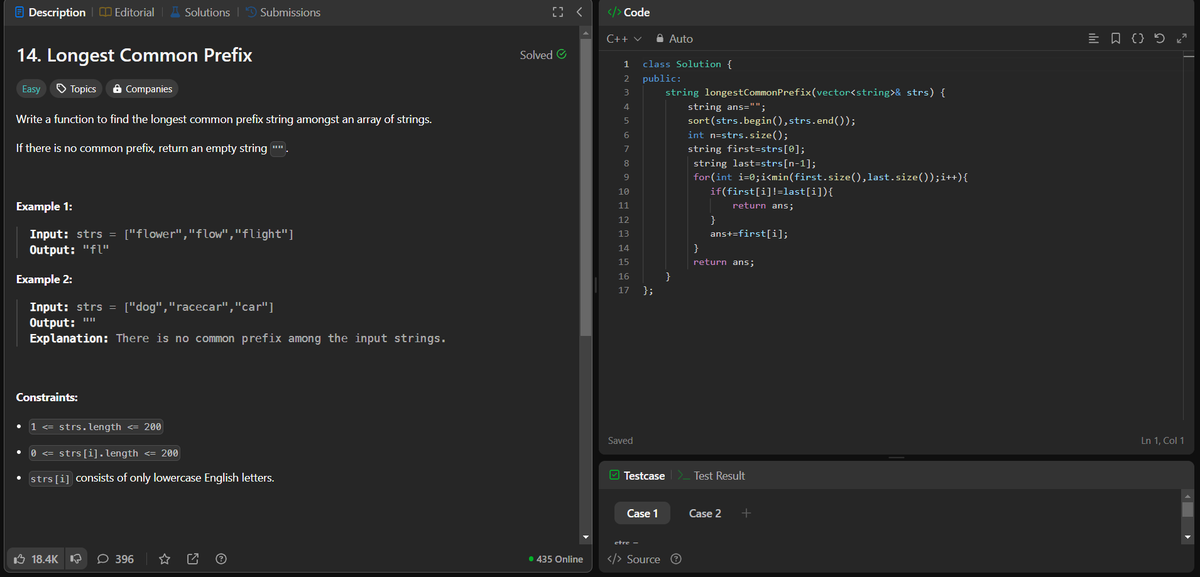The width and height of the screenshot is (1200, 577).
Task: Click the testcase panel scrollbar thumb
Action: click(x=1188, y=509)
